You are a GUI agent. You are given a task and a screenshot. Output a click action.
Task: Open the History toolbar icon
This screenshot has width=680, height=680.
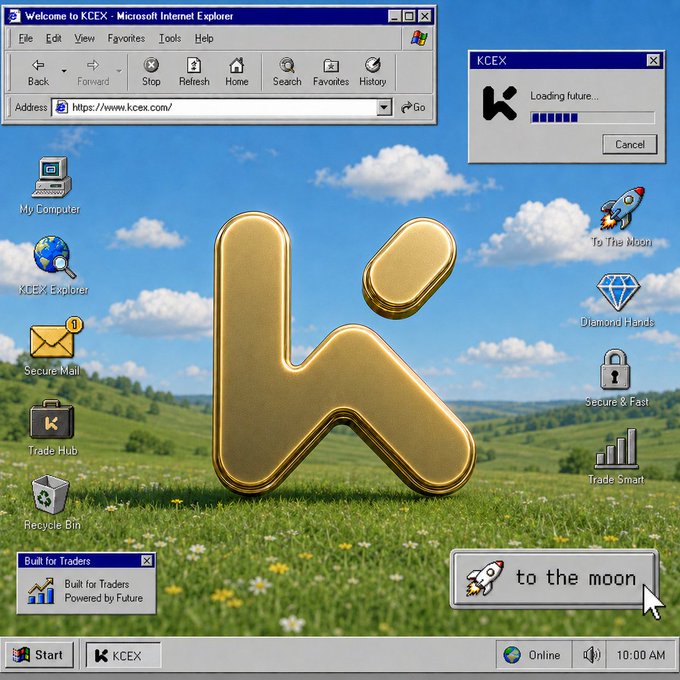tap(373, 72)
